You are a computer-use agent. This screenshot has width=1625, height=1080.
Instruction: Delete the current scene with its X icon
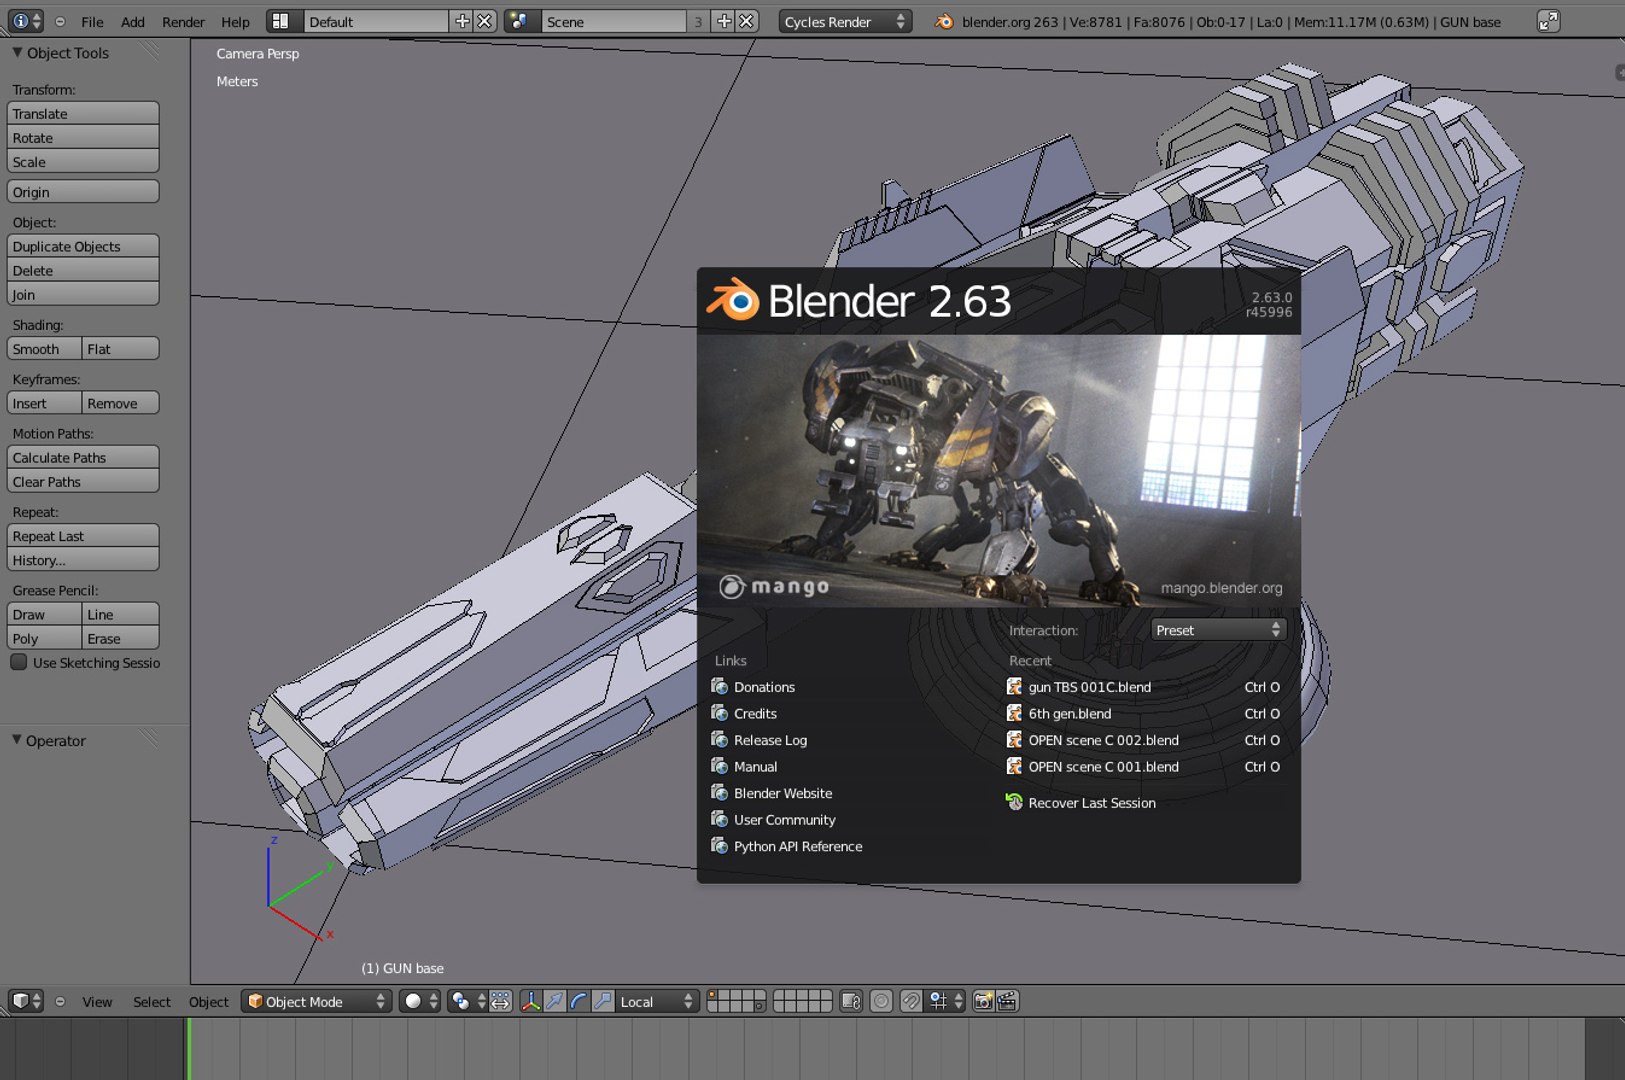[746, 21]
